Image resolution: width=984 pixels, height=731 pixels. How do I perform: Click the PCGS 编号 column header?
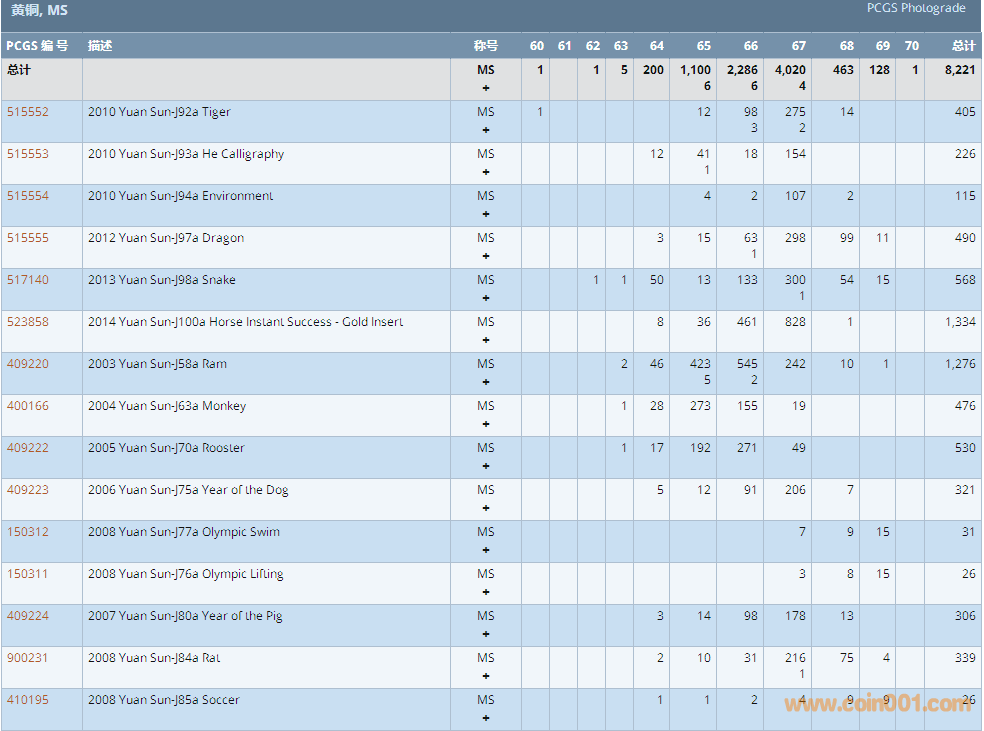(38, 46)
